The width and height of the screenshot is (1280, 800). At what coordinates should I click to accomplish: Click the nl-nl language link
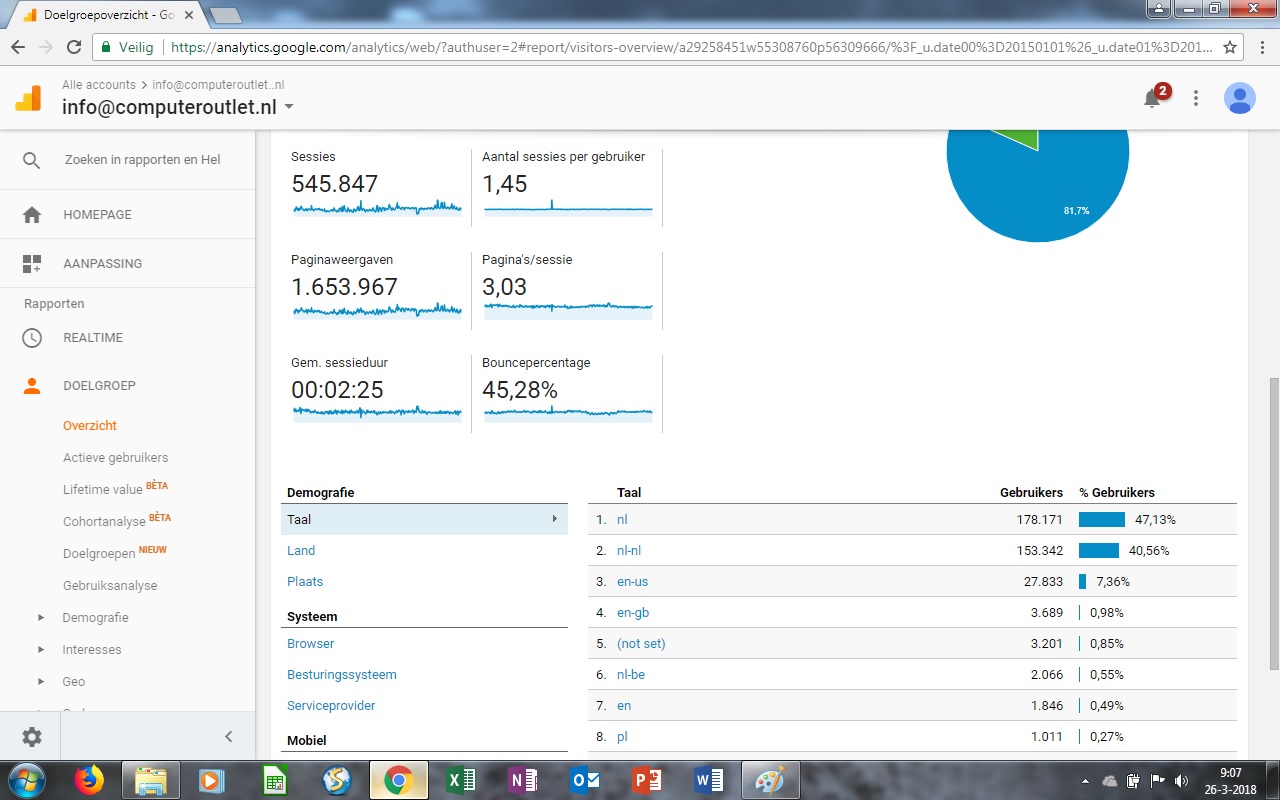coord(629,551)
